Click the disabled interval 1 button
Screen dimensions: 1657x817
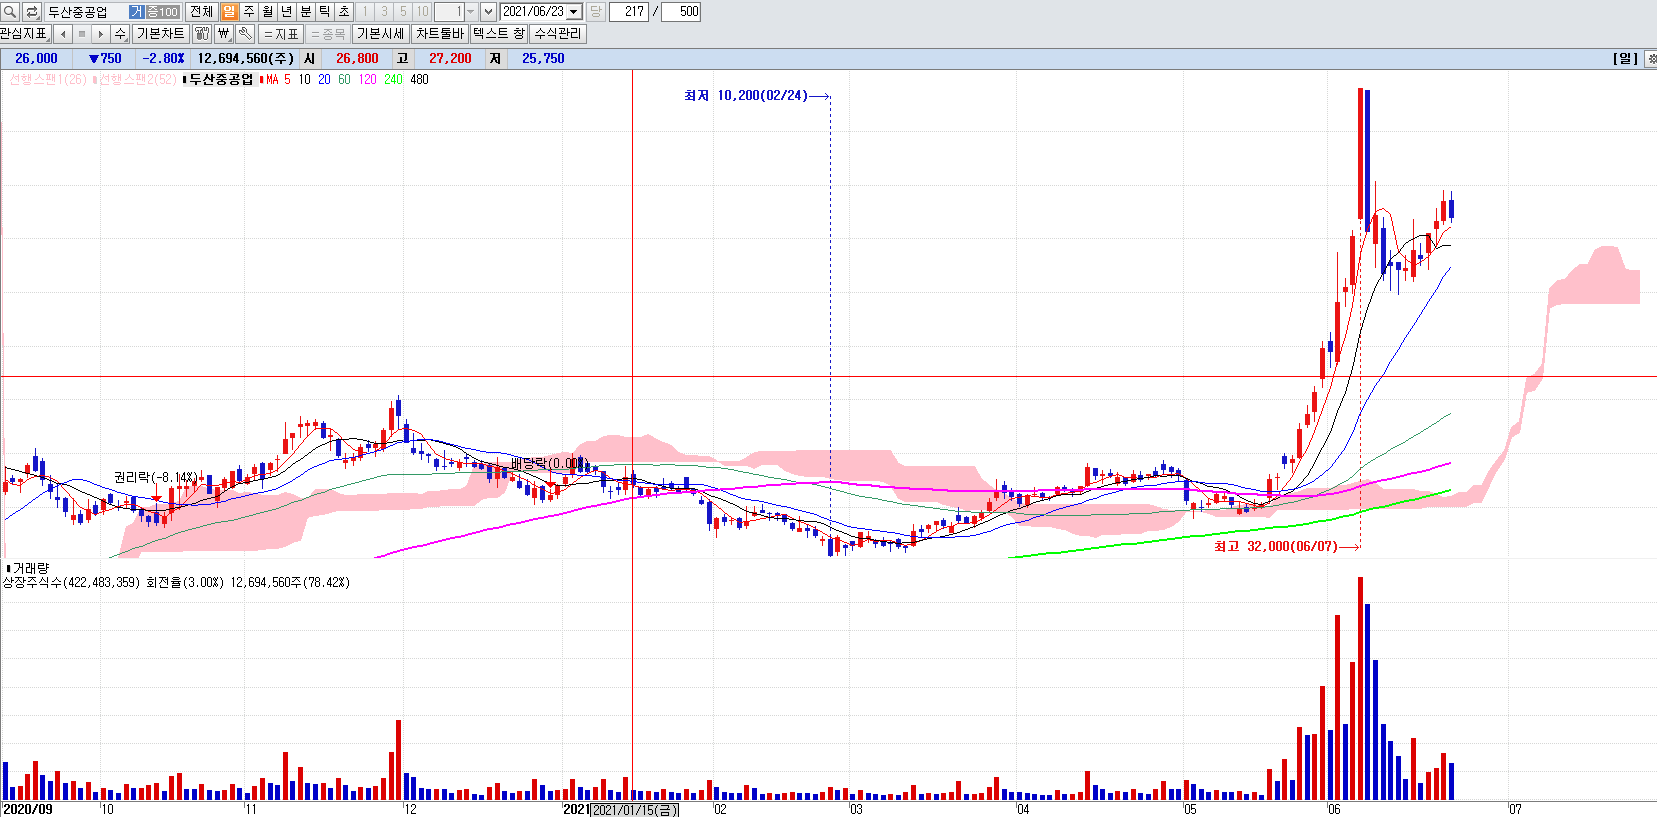365,12
